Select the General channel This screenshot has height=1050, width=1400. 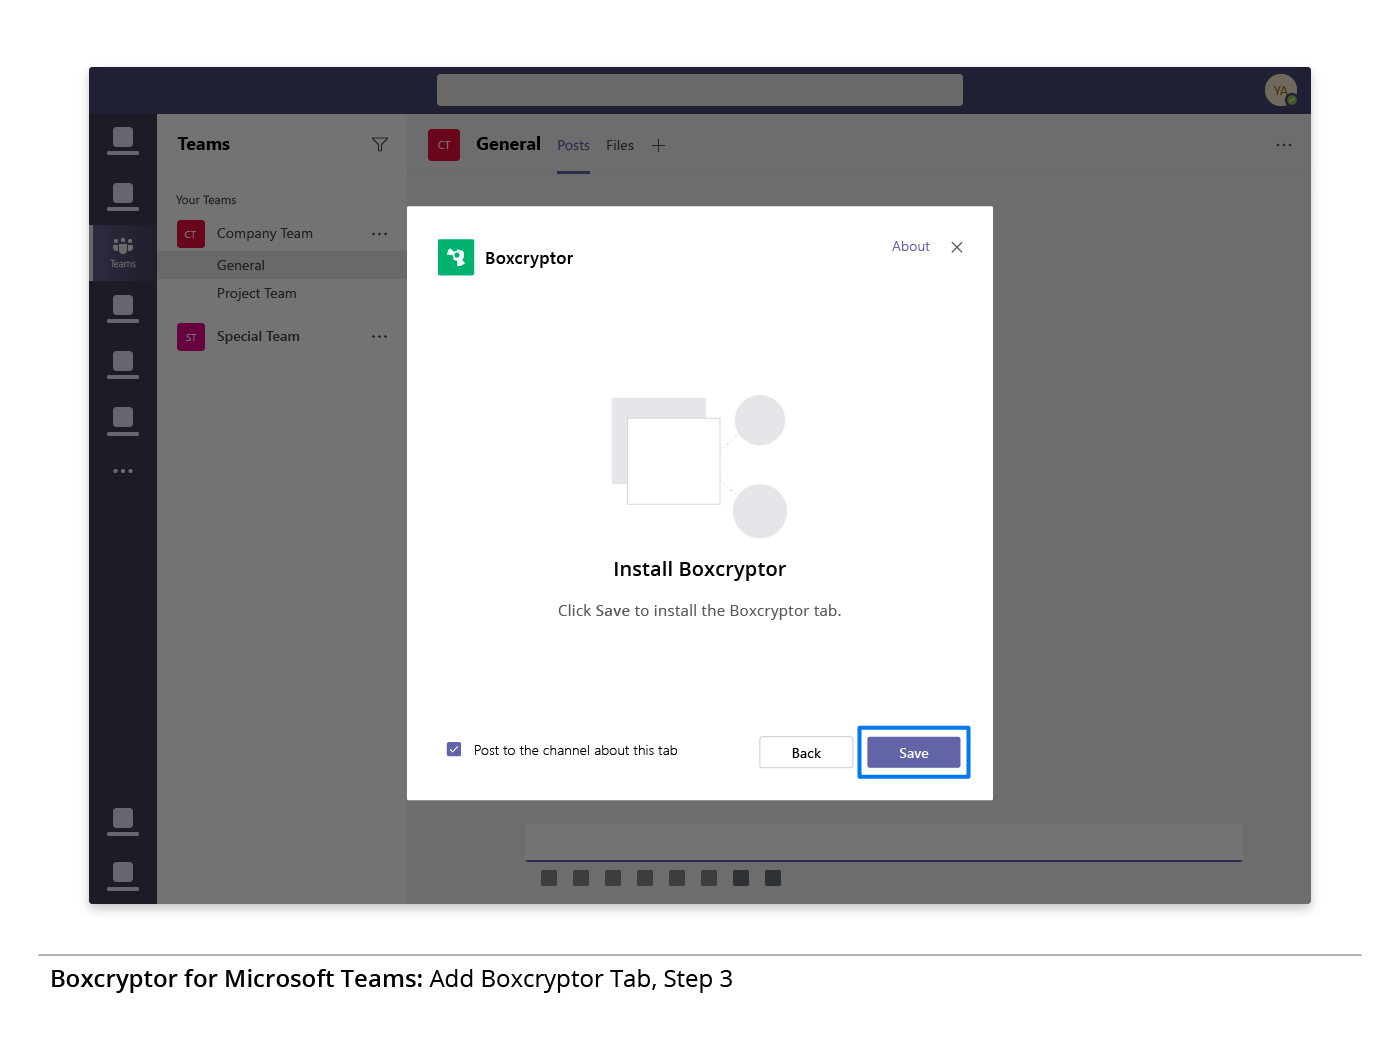[282, 265]
